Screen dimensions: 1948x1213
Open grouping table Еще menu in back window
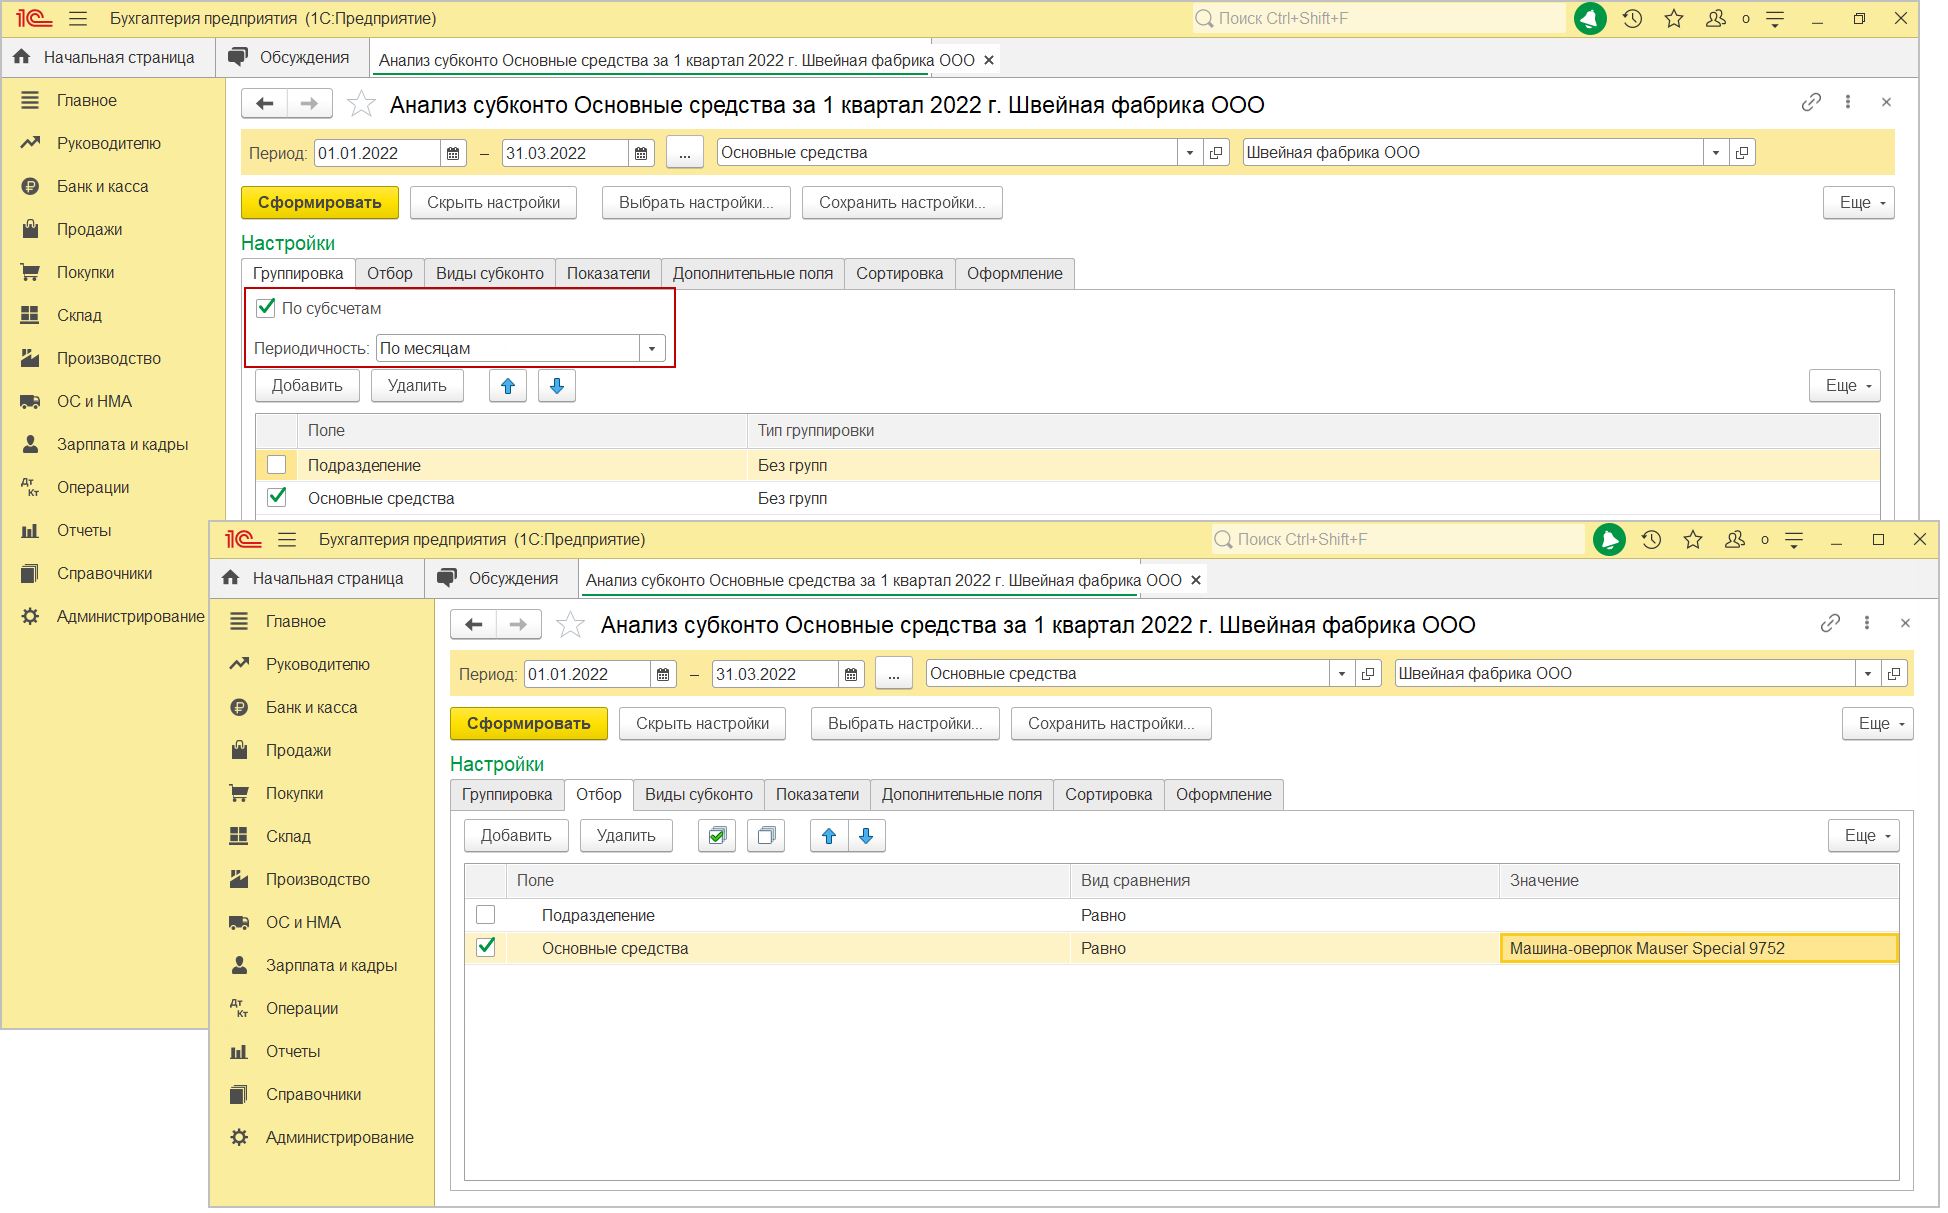pos(1845,386)
